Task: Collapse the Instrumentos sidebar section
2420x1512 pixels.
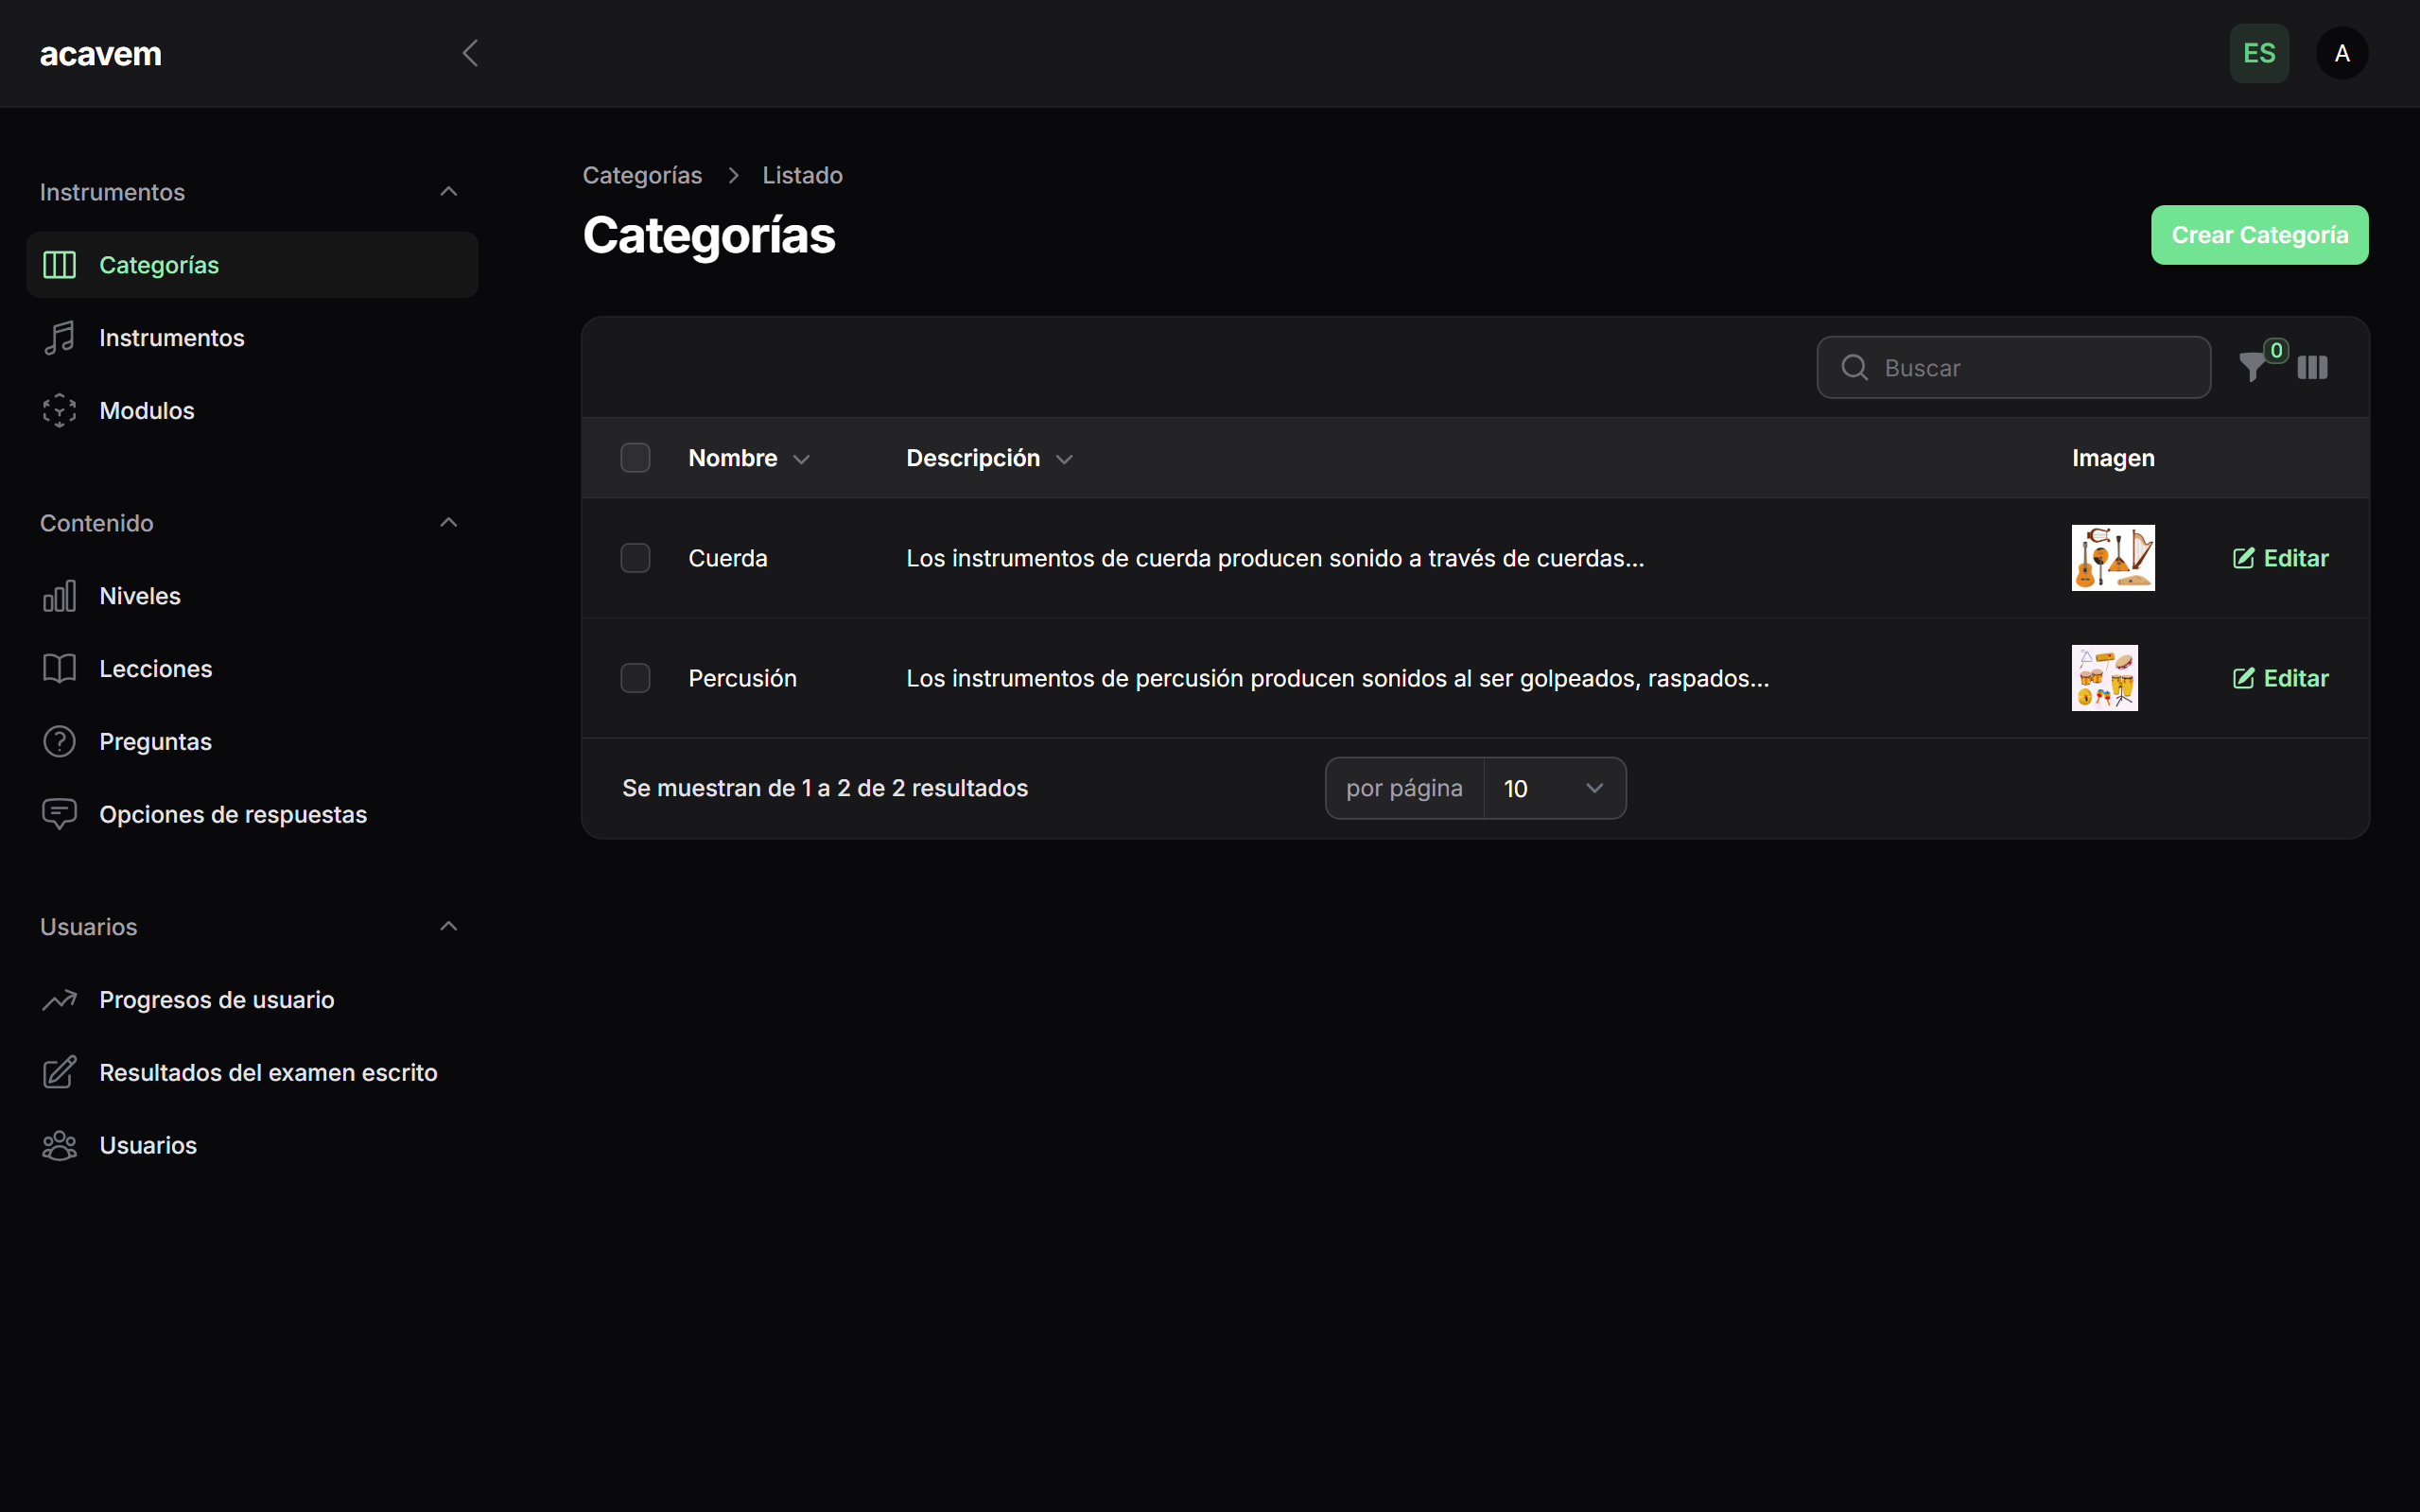Action: click(448, 191)
